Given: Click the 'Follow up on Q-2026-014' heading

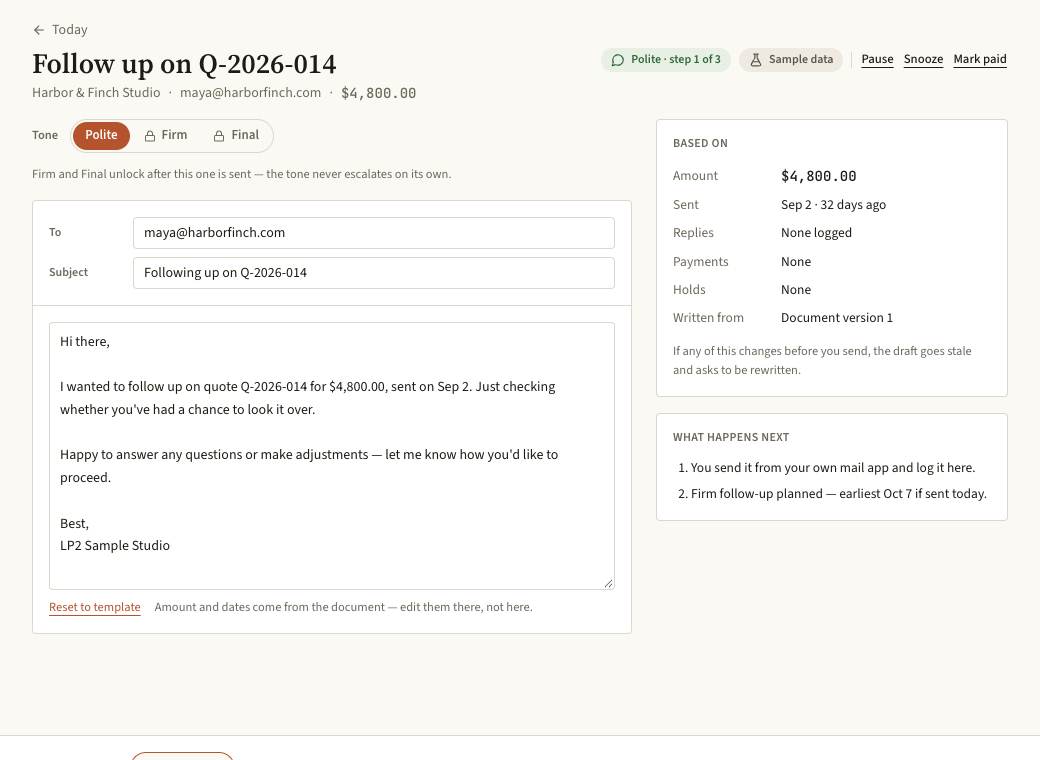Looking at the screenshot, I should (x=184, y=64).
